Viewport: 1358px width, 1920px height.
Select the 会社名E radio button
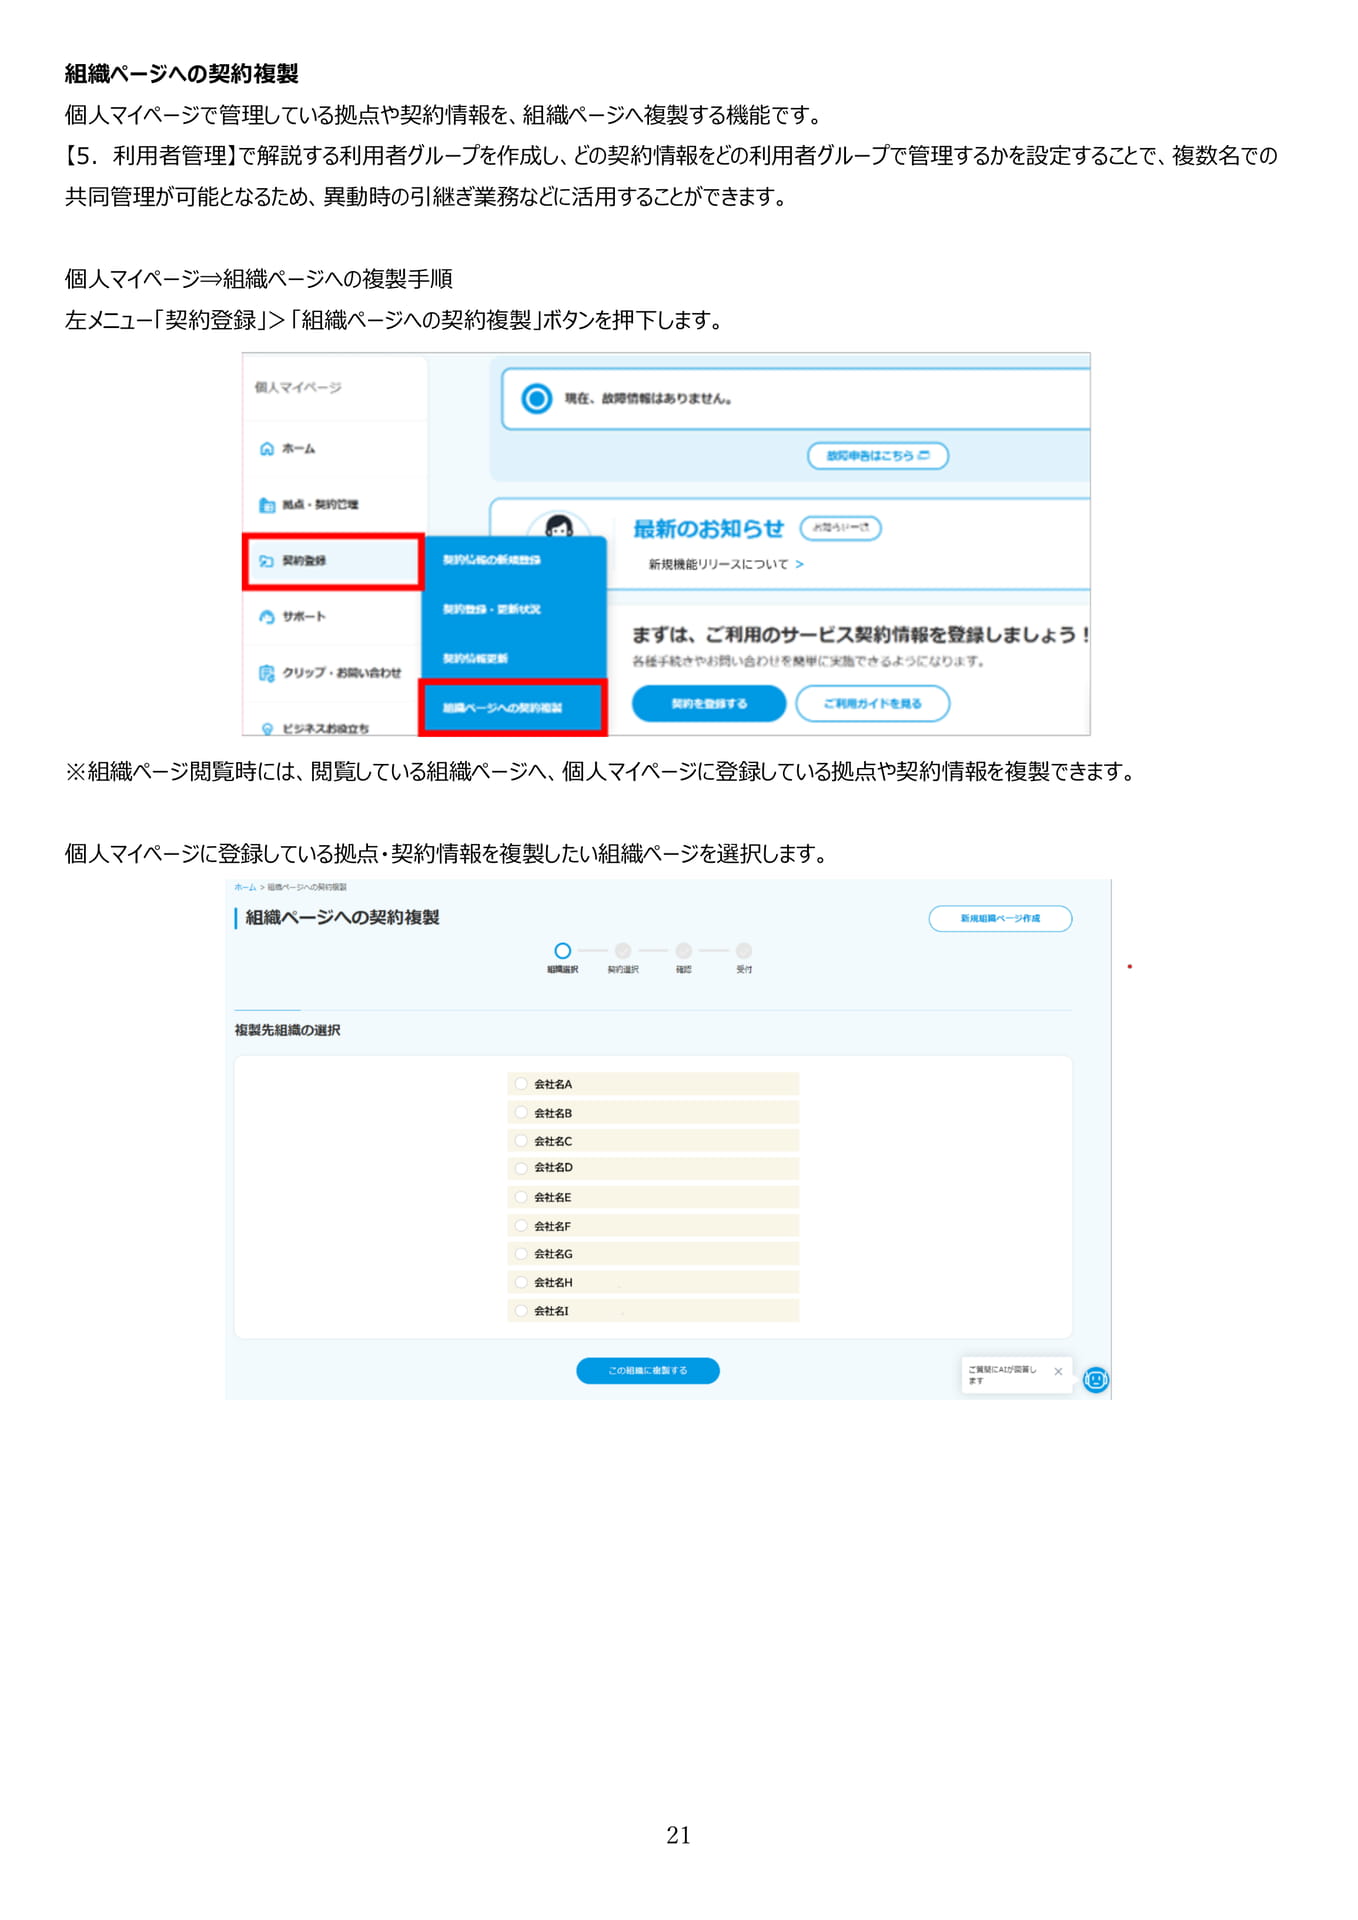[x=521, y=1197]
